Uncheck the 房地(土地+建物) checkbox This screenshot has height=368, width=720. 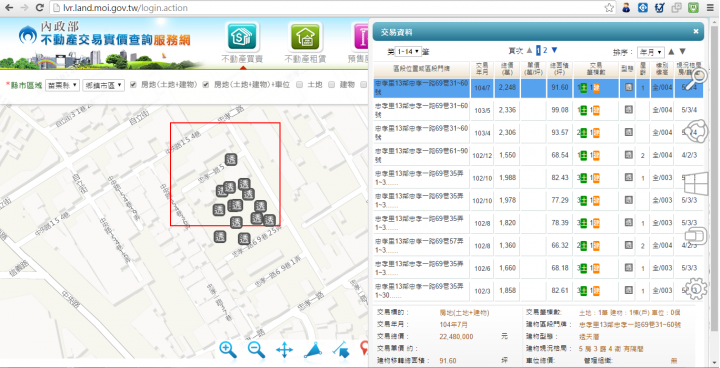[133, 85]
